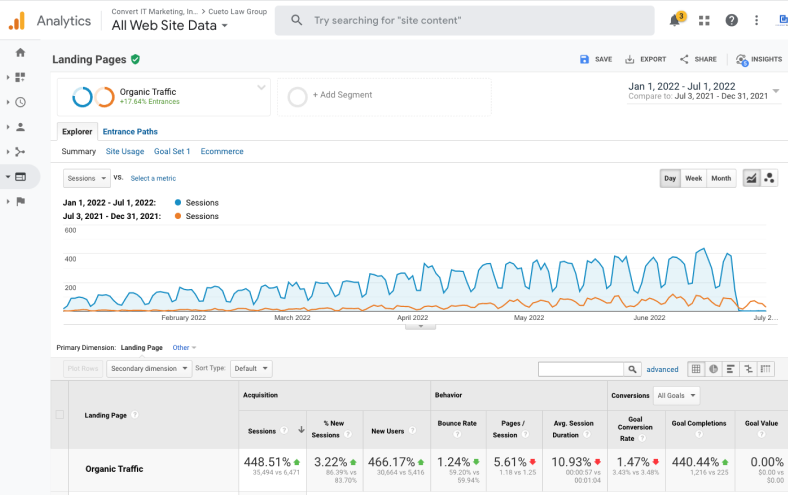Click the Export button

tap(645, 59)
